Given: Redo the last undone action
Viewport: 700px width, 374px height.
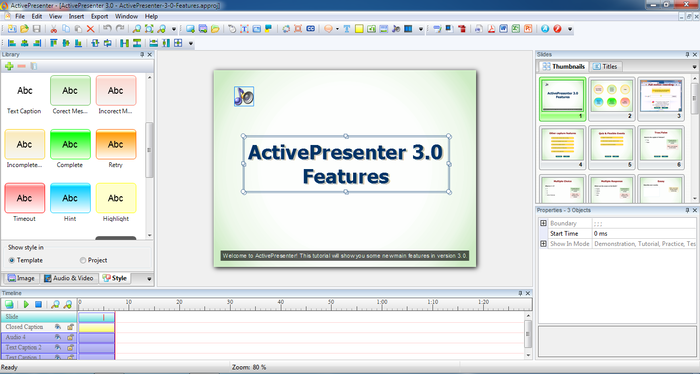Looking at the screenshot, I should pos(120,29).
